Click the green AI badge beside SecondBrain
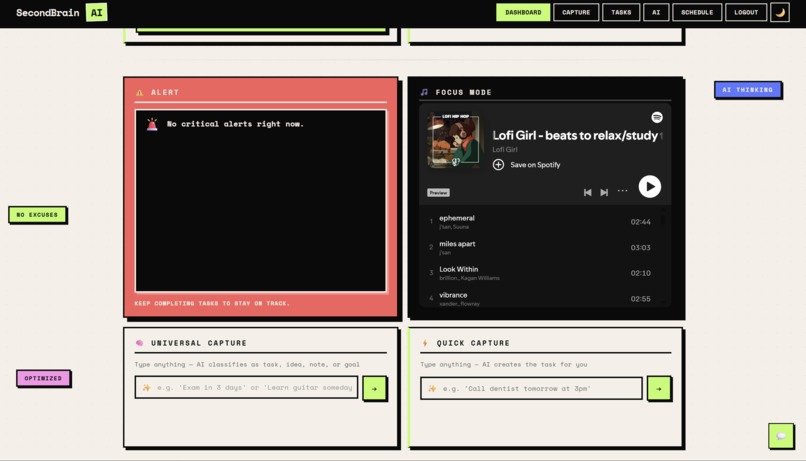 pyautogui.click(x=97, y=12)
